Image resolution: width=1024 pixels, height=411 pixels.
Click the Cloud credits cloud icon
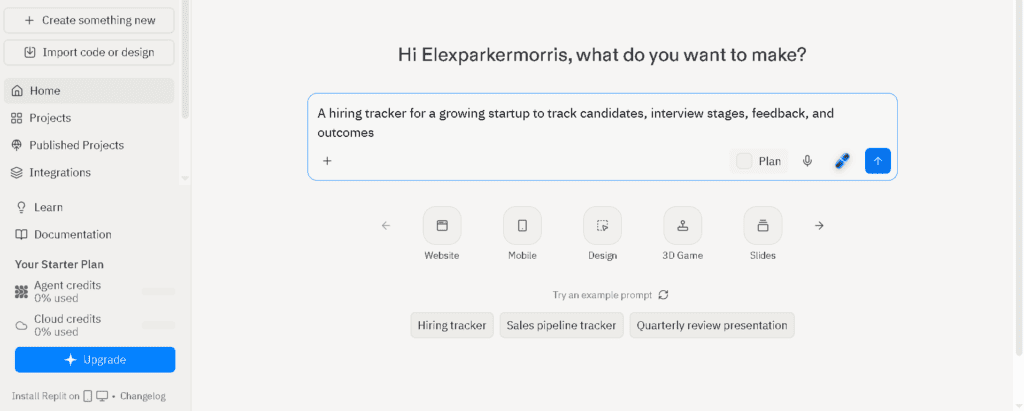22,325
